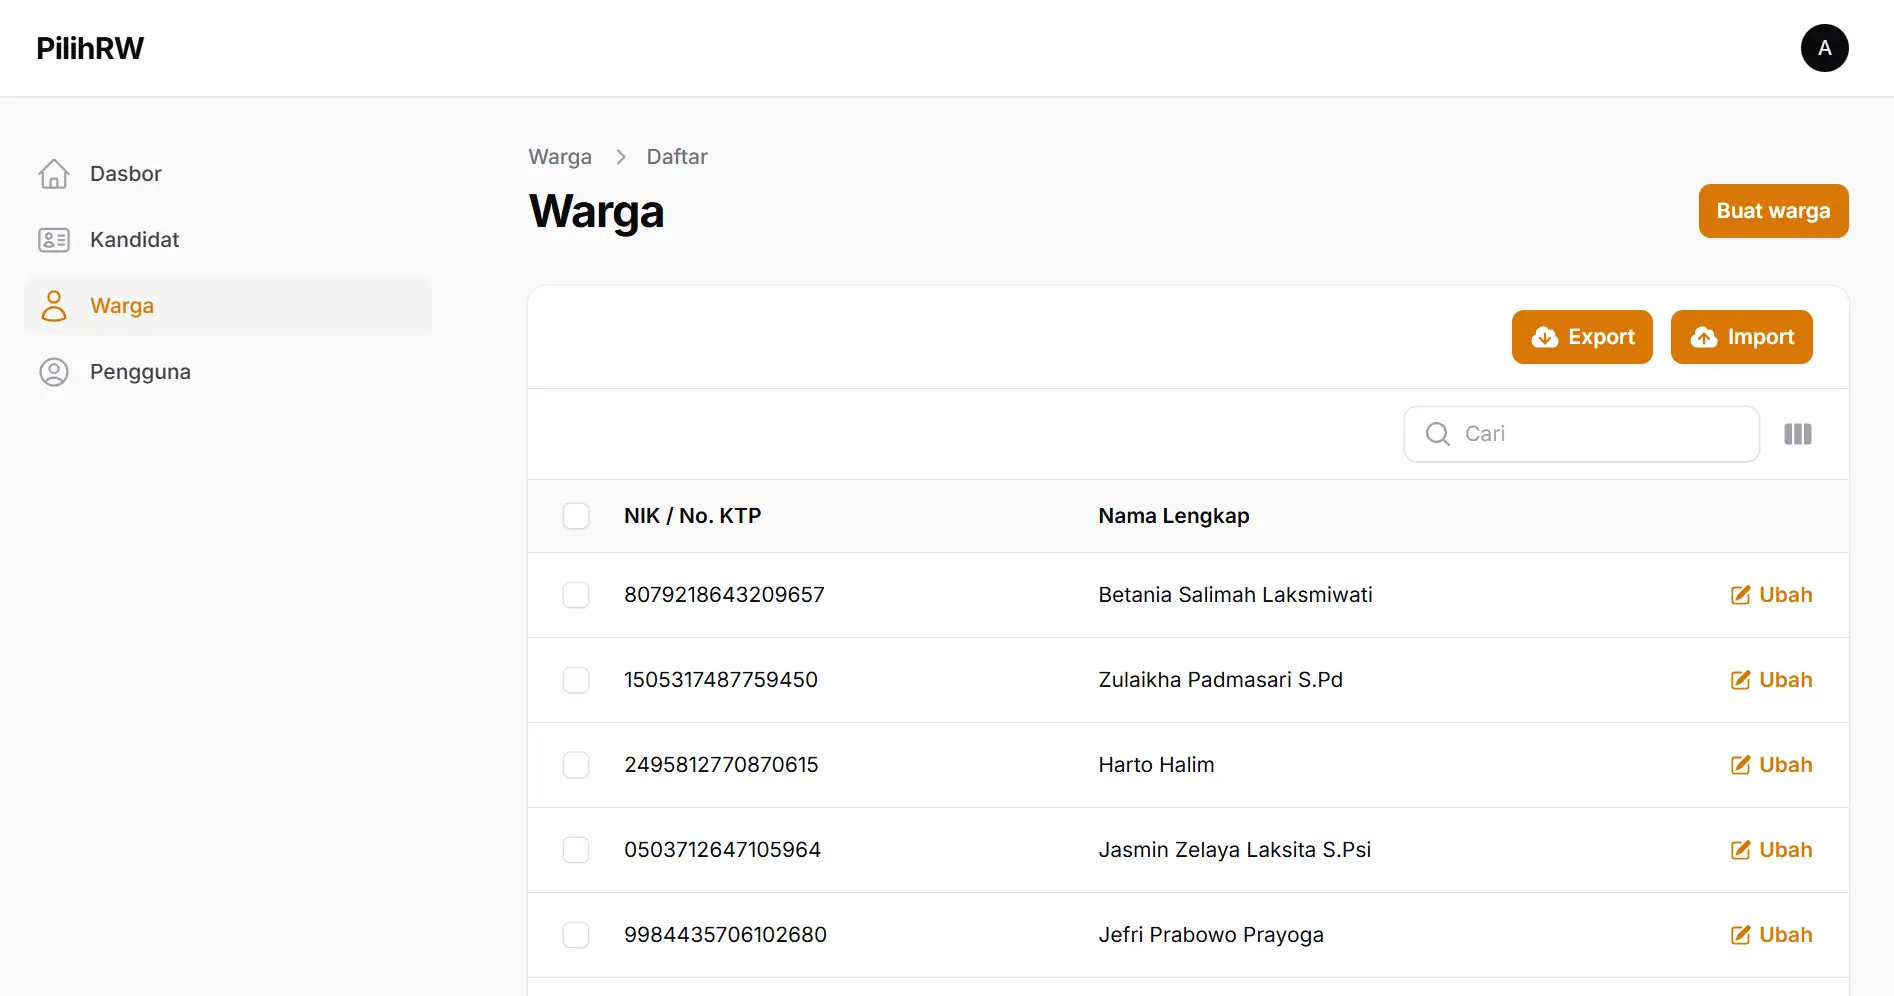Click the PilihRW logo text

point(89,47)
